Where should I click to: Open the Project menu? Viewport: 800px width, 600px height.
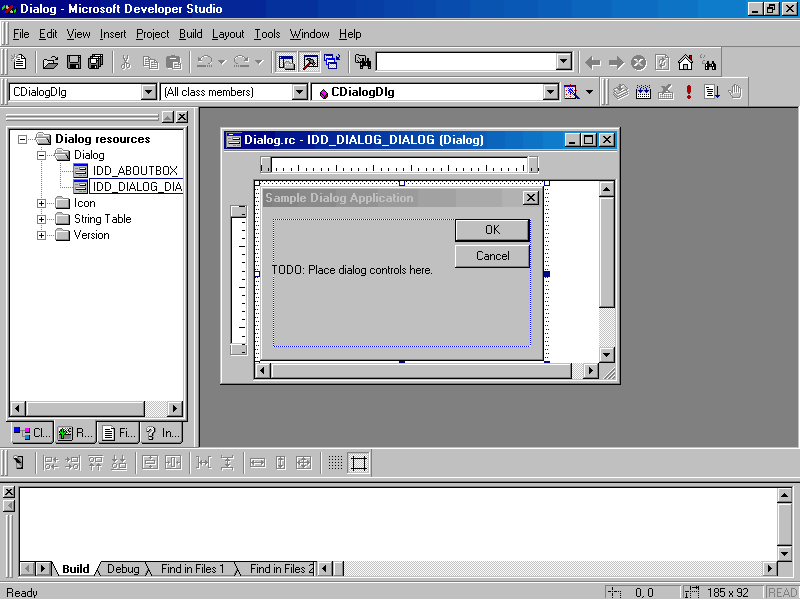point(153,34)
